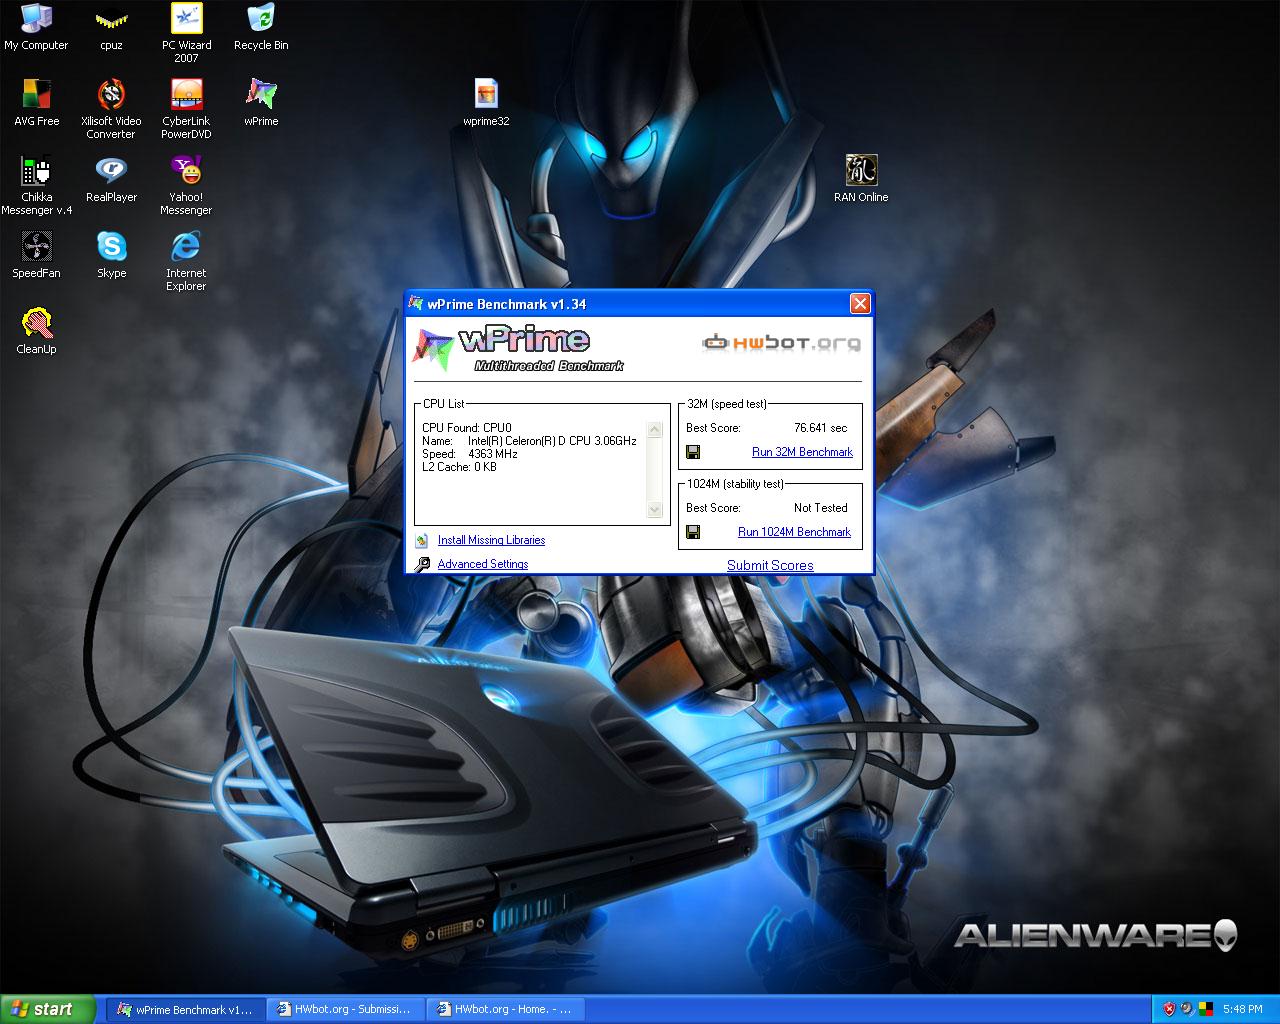Click the save icon for 32M score
This screenshot has height=1024, width=1280.
(x=693, y=452)
